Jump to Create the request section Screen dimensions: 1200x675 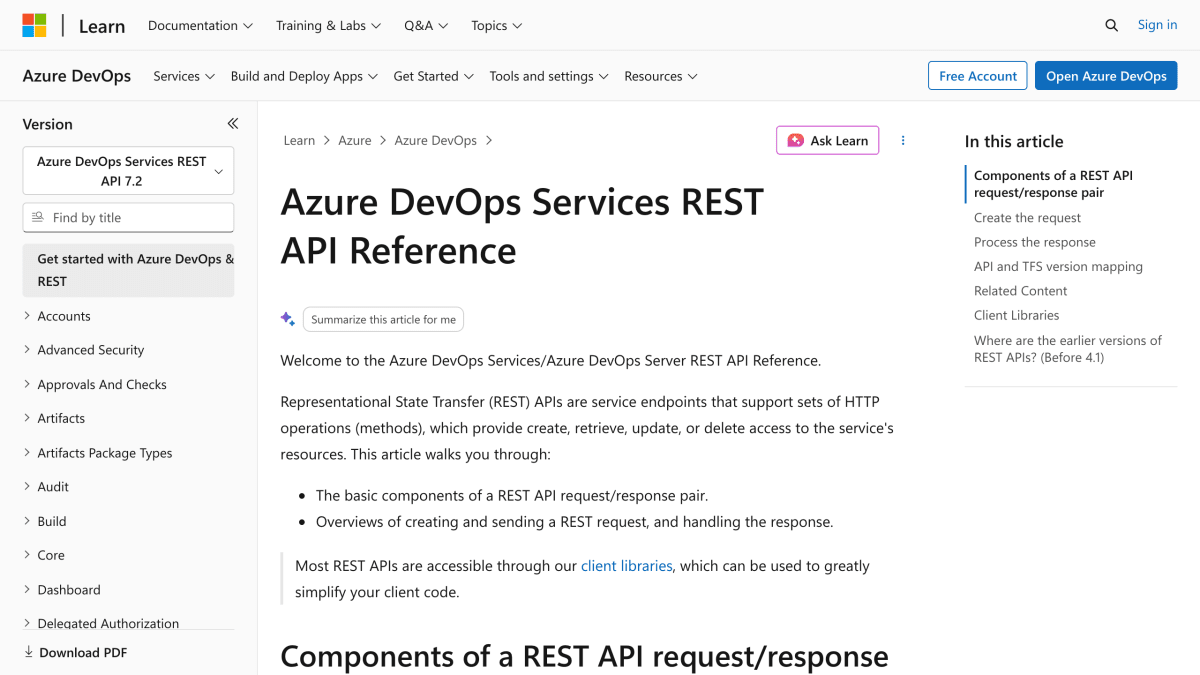(x=1027, y=218)
